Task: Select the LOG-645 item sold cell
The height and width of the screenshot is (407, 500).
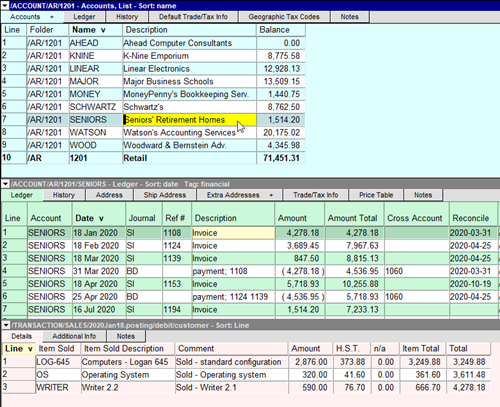Action: pos(58,362)
